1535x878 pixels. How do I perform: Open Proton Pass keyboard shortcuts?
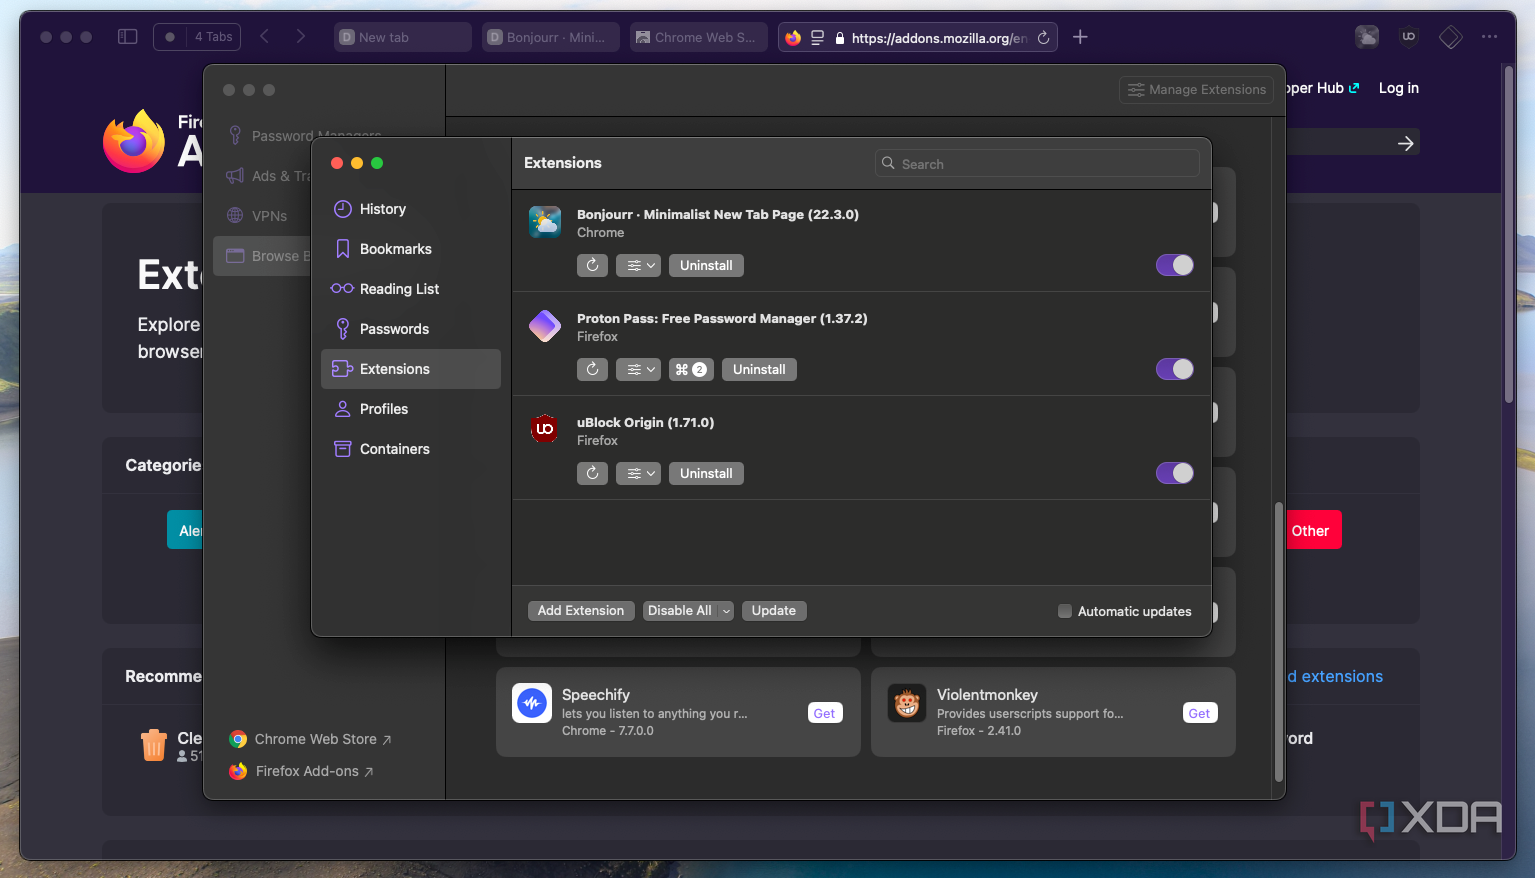(691, 369)
